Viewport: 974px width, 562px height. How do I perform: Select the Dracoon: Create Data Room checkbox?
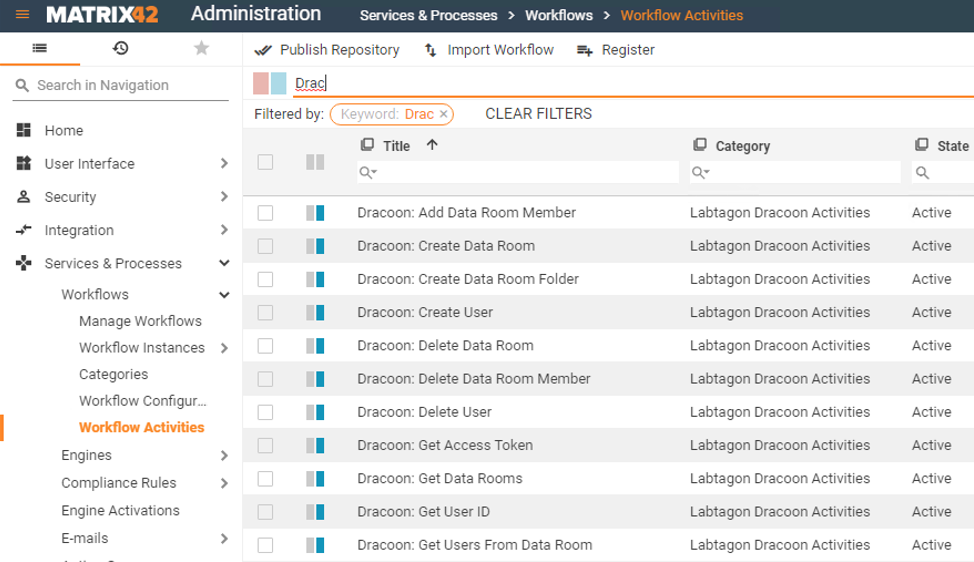point(265,247)
